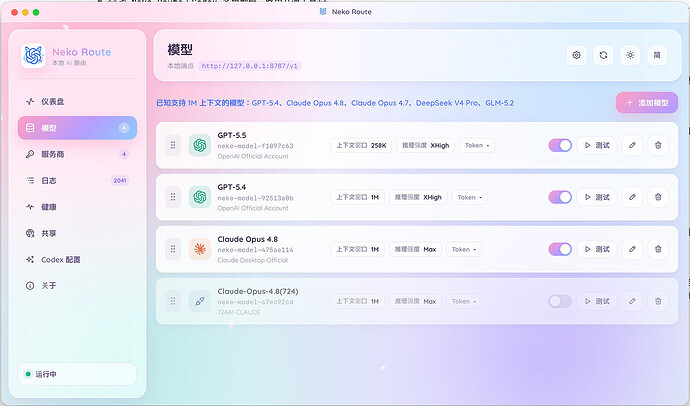Click the neko-model-475ae114 model ID
Screen dimensions: 690x406
point(255,250)
